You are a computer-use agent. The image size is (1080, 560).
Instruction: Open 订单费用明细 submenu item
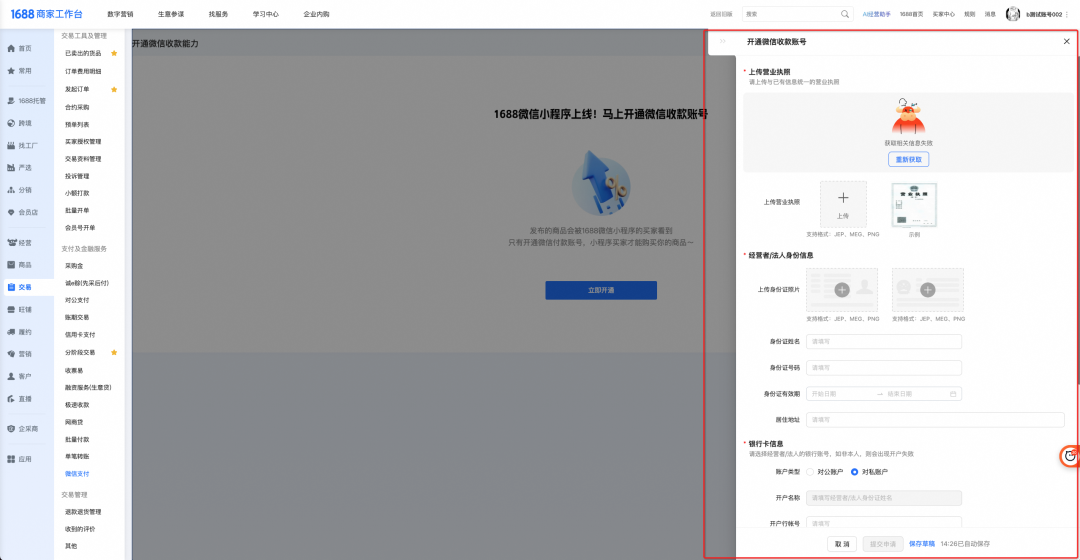(83, 71)
